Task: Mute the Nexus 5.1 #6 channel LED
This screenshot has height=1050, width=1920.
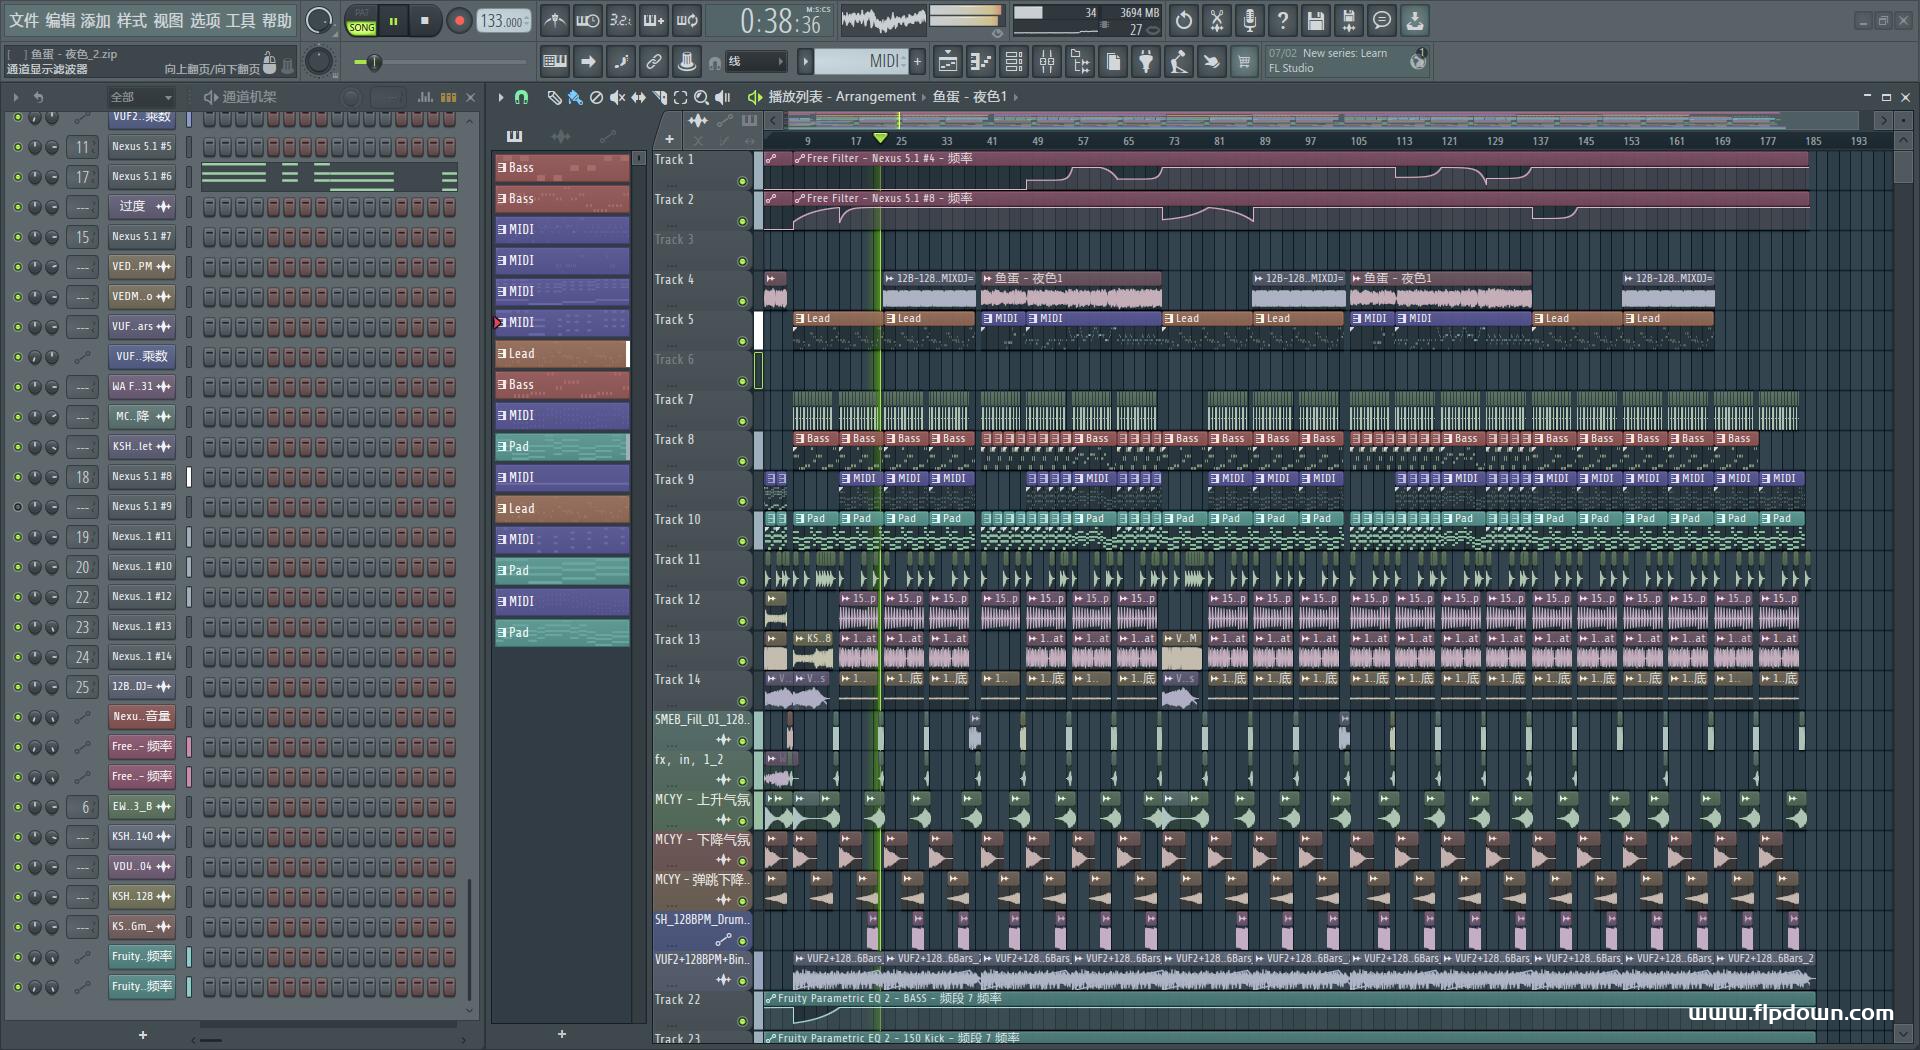Action: (17, 177)
